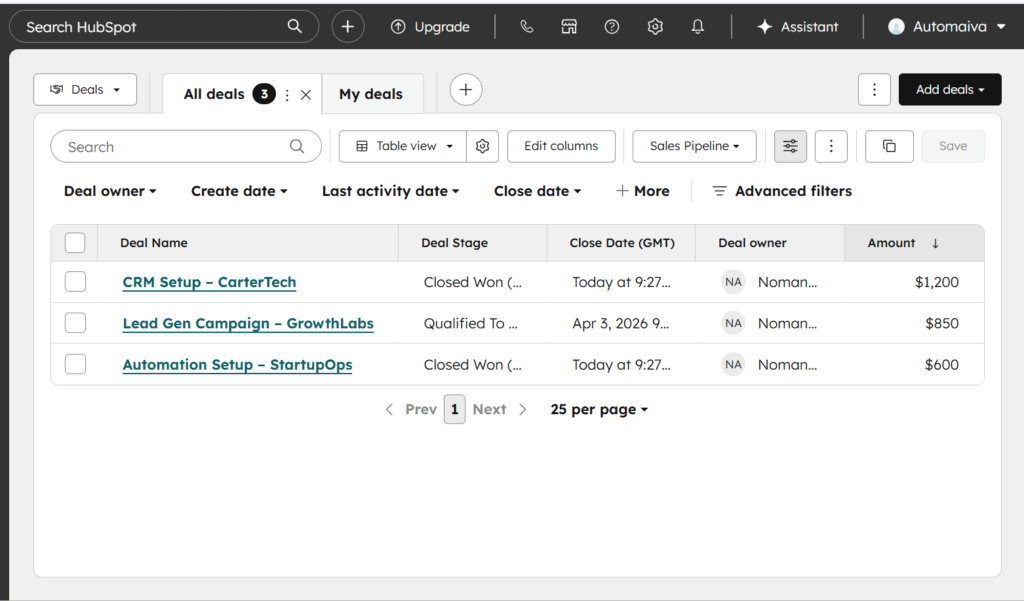1024x601 pixels.
Task: Launch the HubSpot Assistant
Action: (x=797, y=26)
